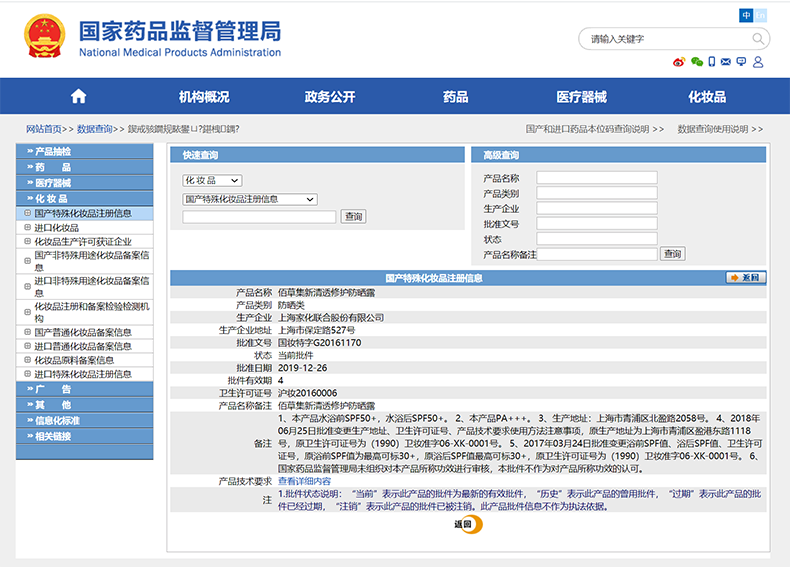Open the 国产特殊化妆品注册信息 dropdown
The height and width of the screenshot is (567, 790).
pyautogui.click(x=249, y=199)
